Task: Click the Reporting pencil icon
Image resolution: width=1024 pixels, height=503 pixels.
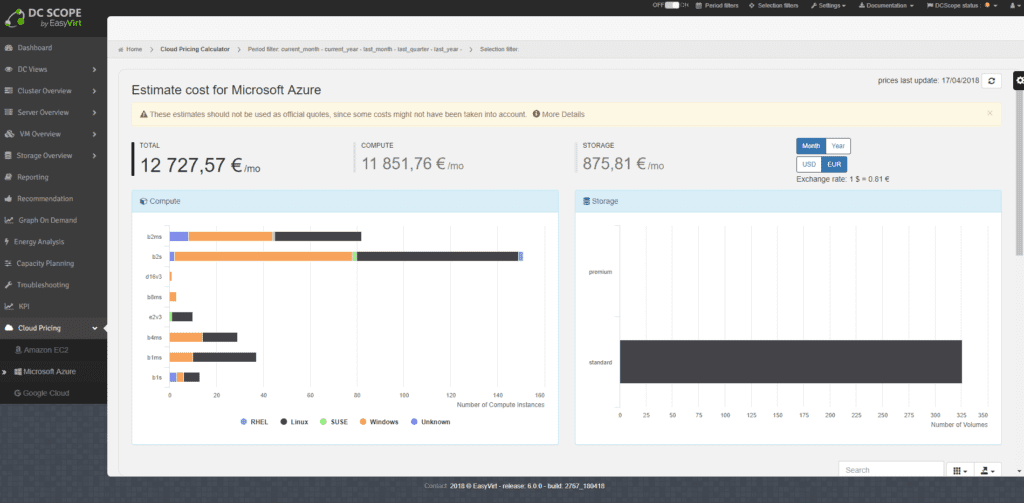Action: click(x=8, y=177)
